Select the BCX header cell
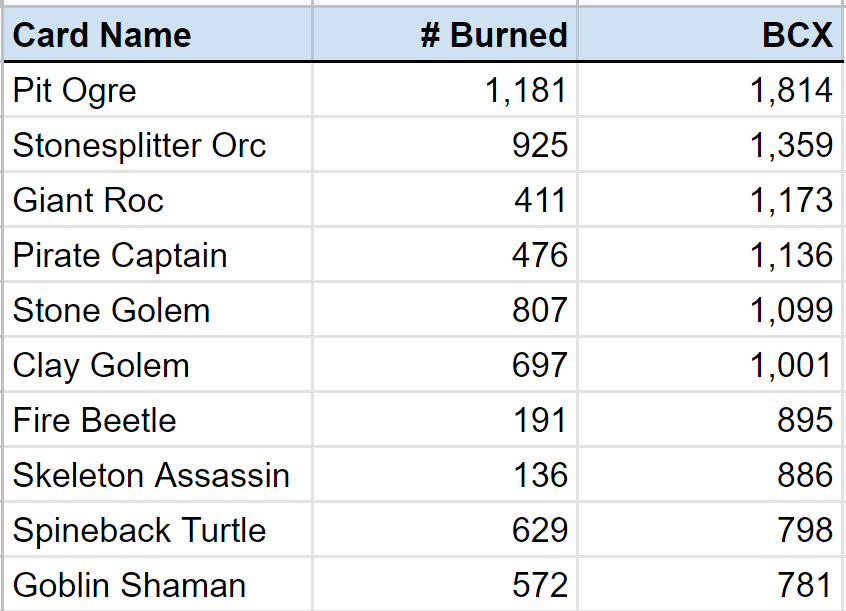 tap(797, 36)
